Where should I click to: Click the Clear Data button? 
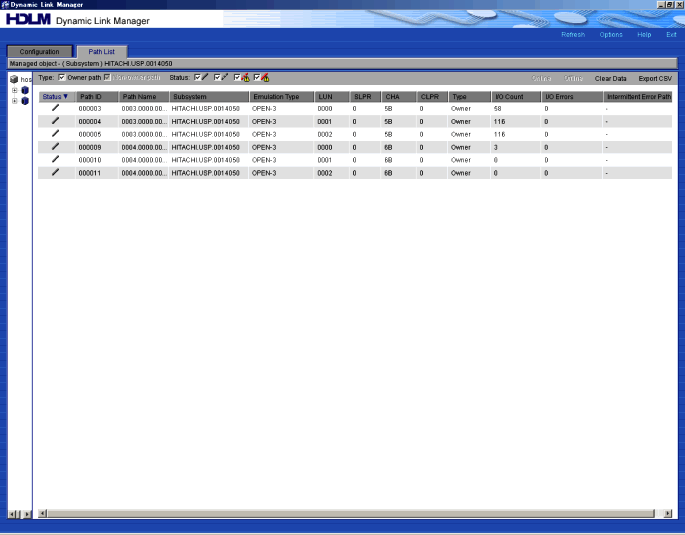tap(610, 79)
